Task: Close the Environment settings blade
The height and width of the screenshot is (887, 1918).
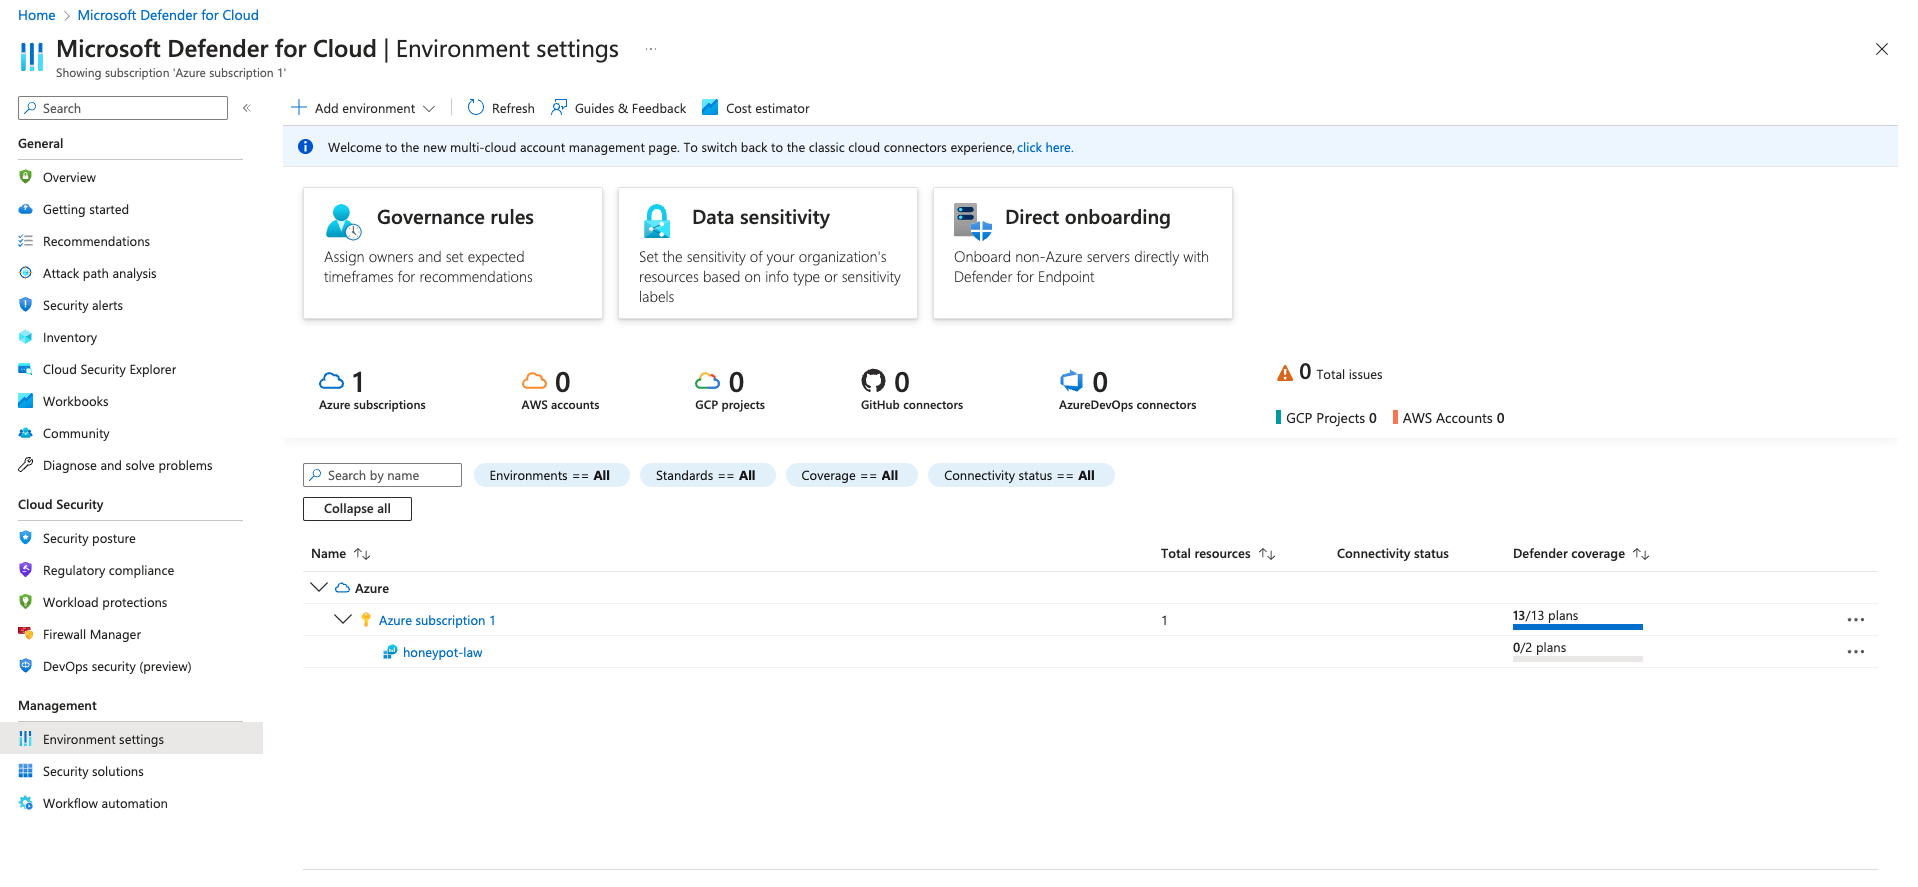Action: (x=1882, y=49)
